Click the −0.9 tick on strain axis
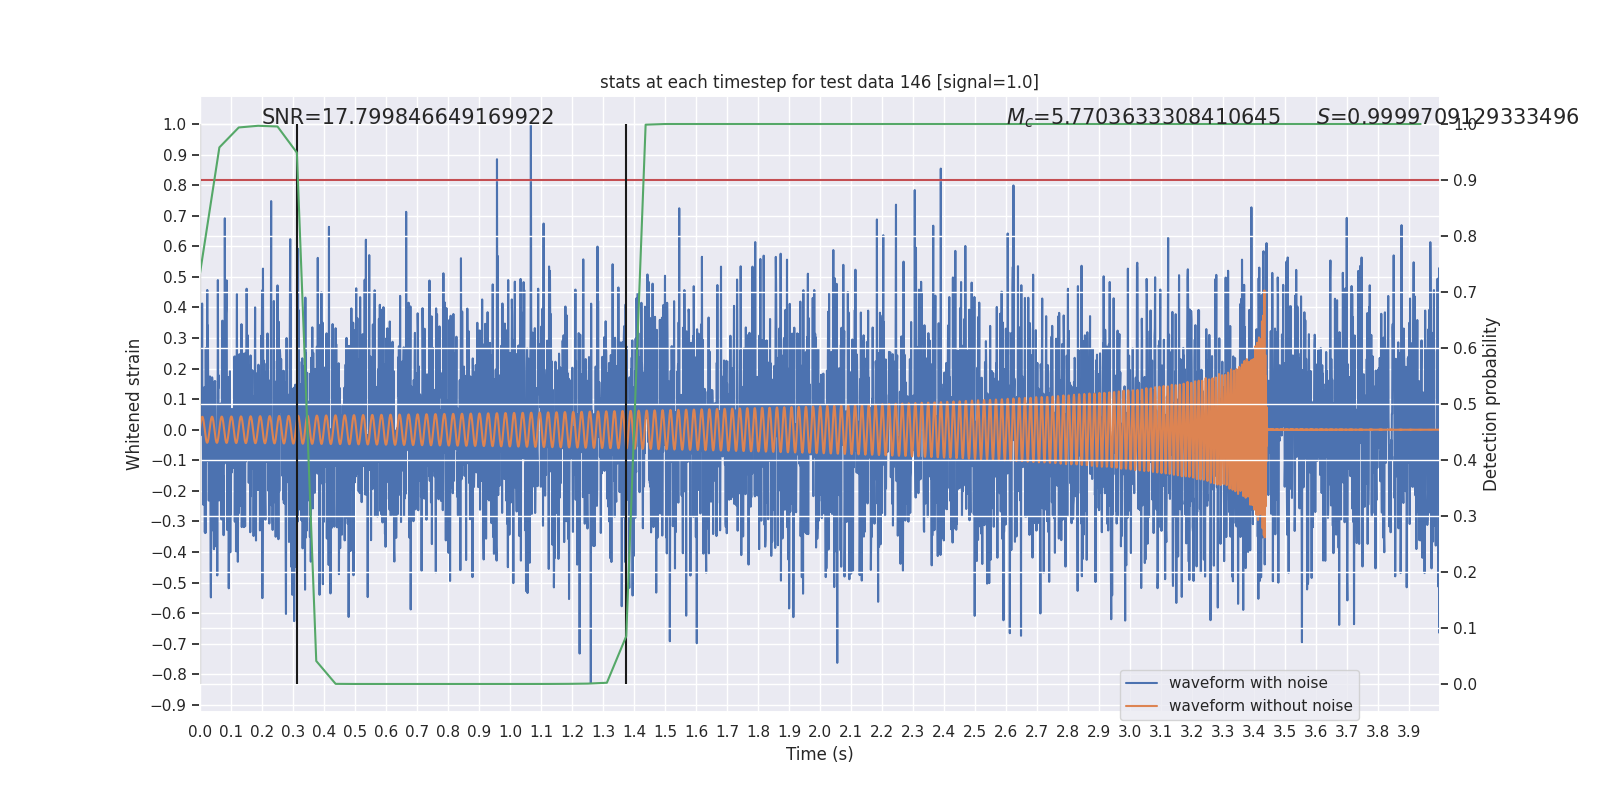 [x=169, y=705]
